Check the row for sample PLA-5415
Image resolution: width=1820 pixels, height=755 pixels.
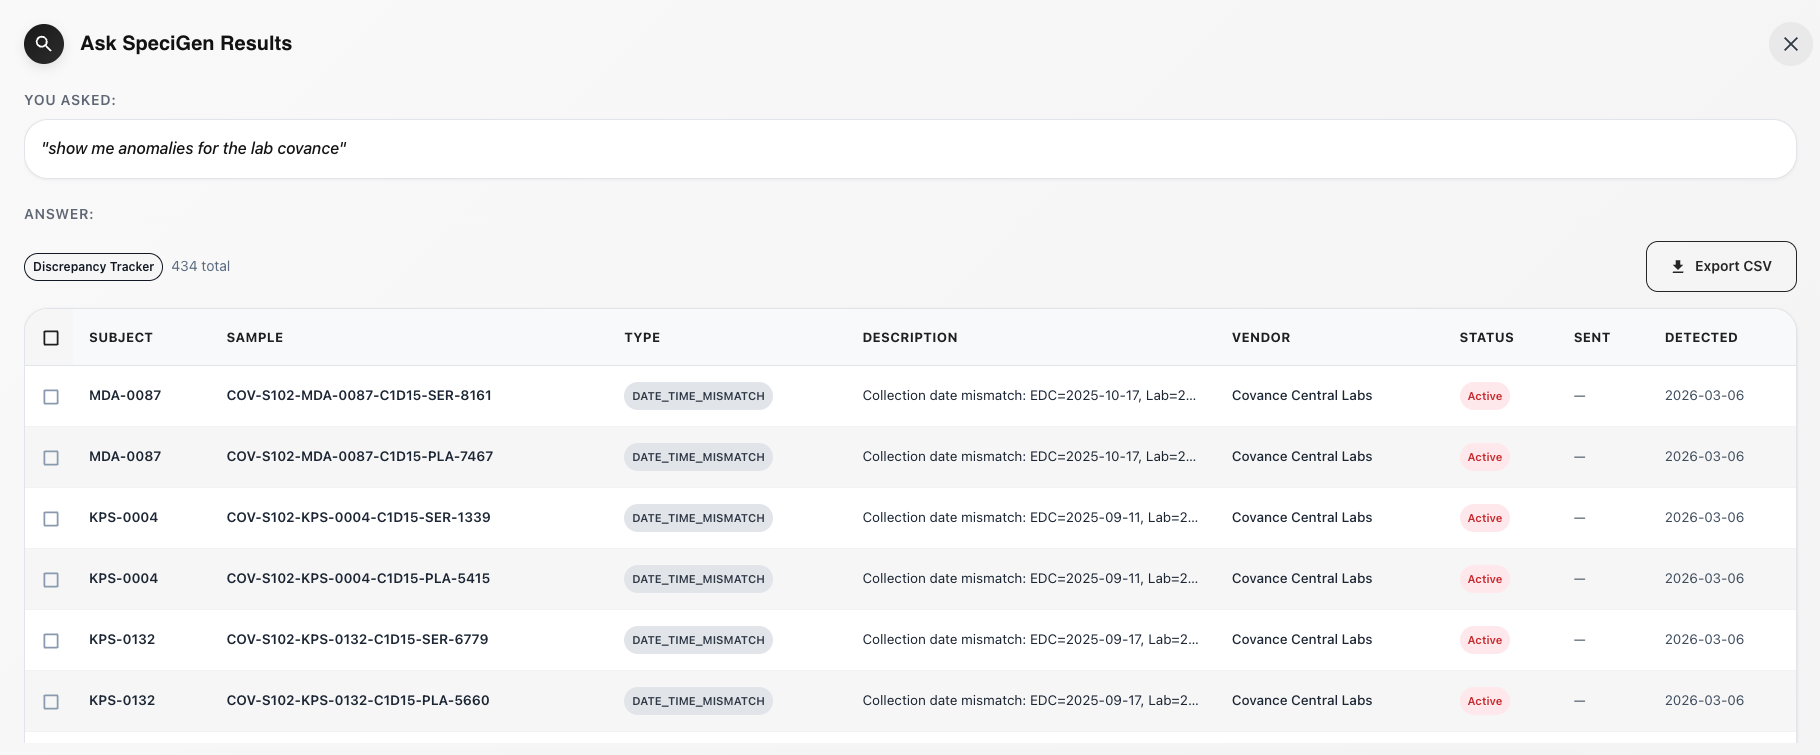click(x=51, y=580)
